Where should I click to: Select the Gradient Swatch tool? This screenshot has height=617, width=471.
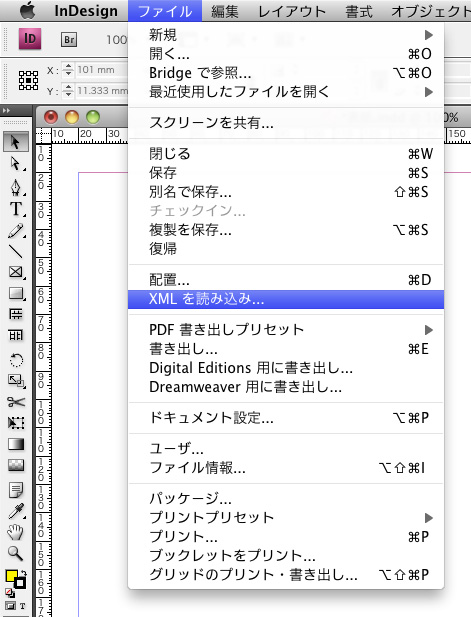pos(16,444)
